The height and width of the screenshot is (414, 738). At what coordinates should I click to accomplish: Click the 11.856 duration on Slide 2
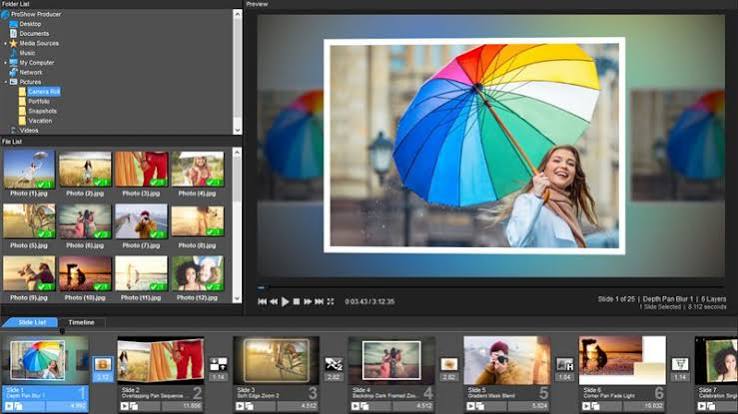[192, 406]
